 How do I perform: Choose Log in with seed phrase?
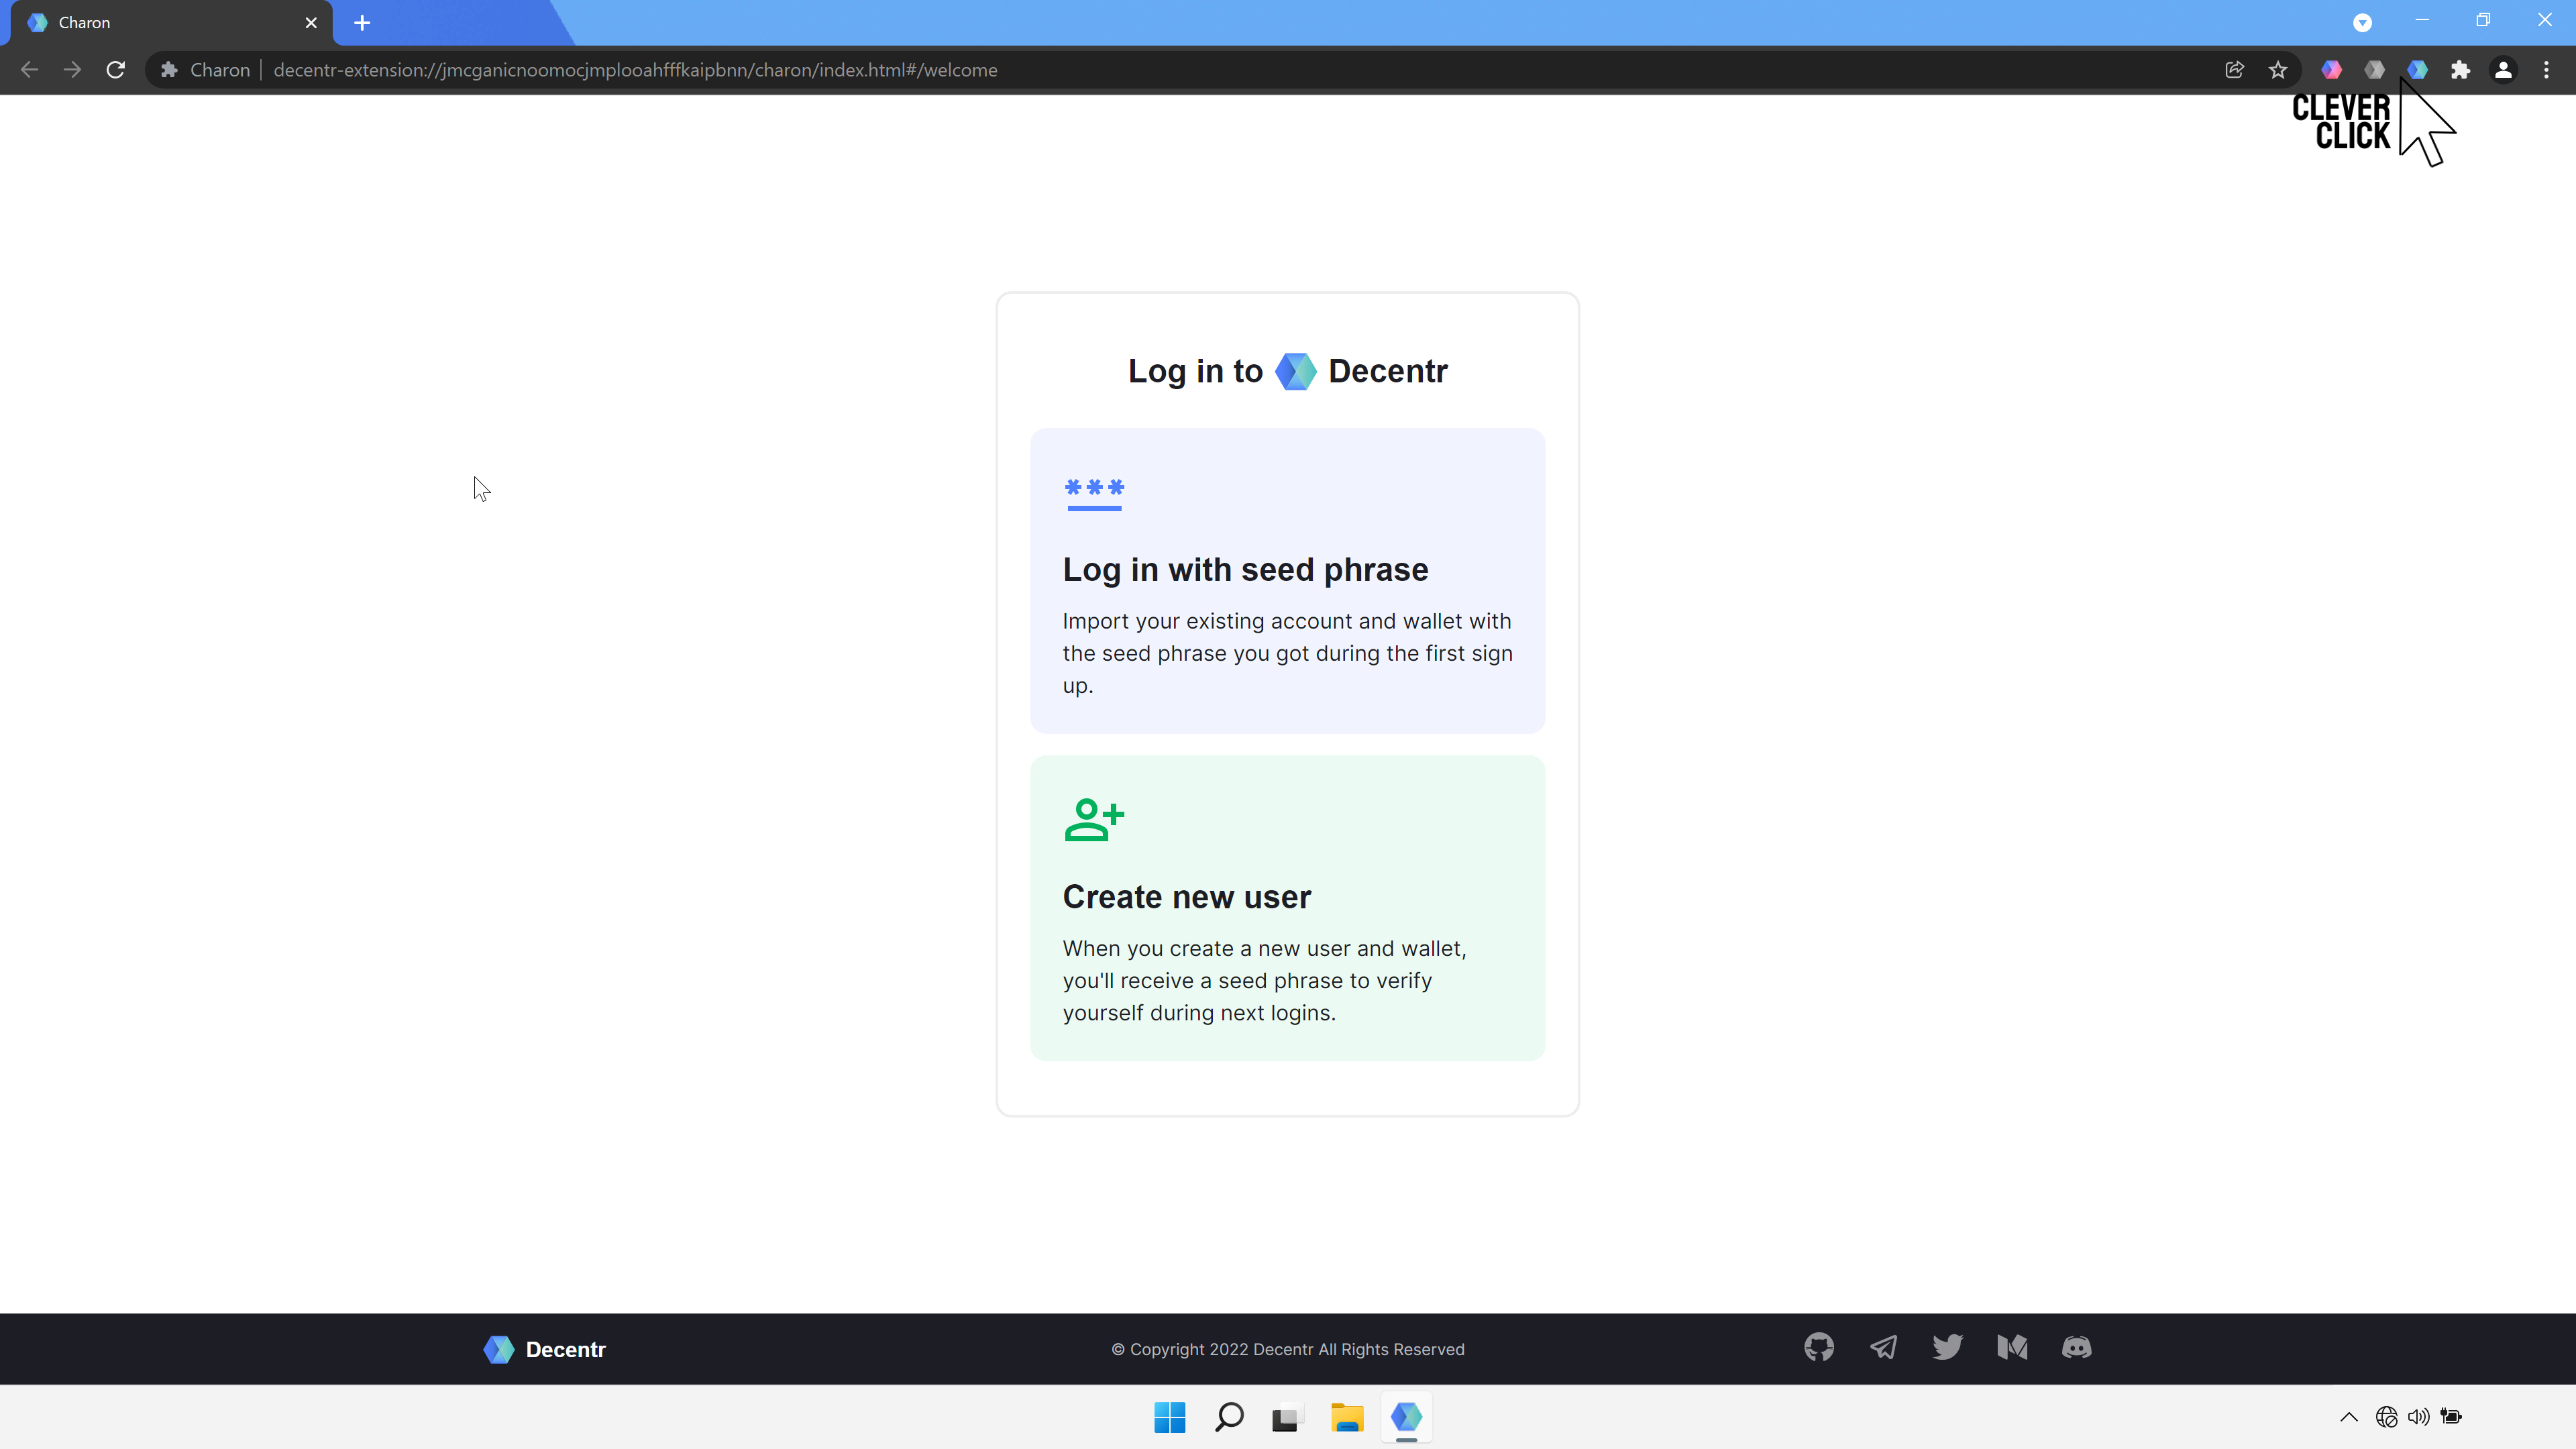click(x=1287, y=580)
